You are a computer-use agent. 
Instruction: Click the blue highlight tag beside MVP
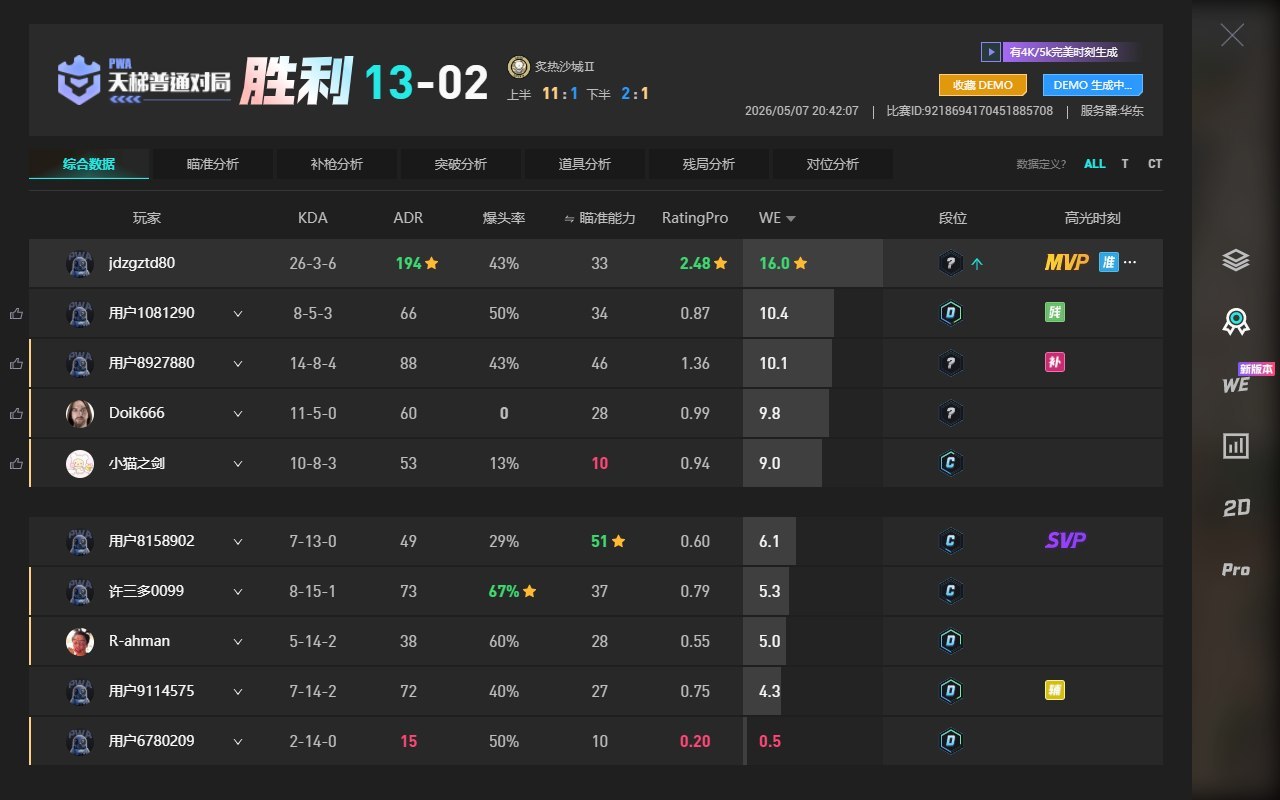coord(1108,262)
